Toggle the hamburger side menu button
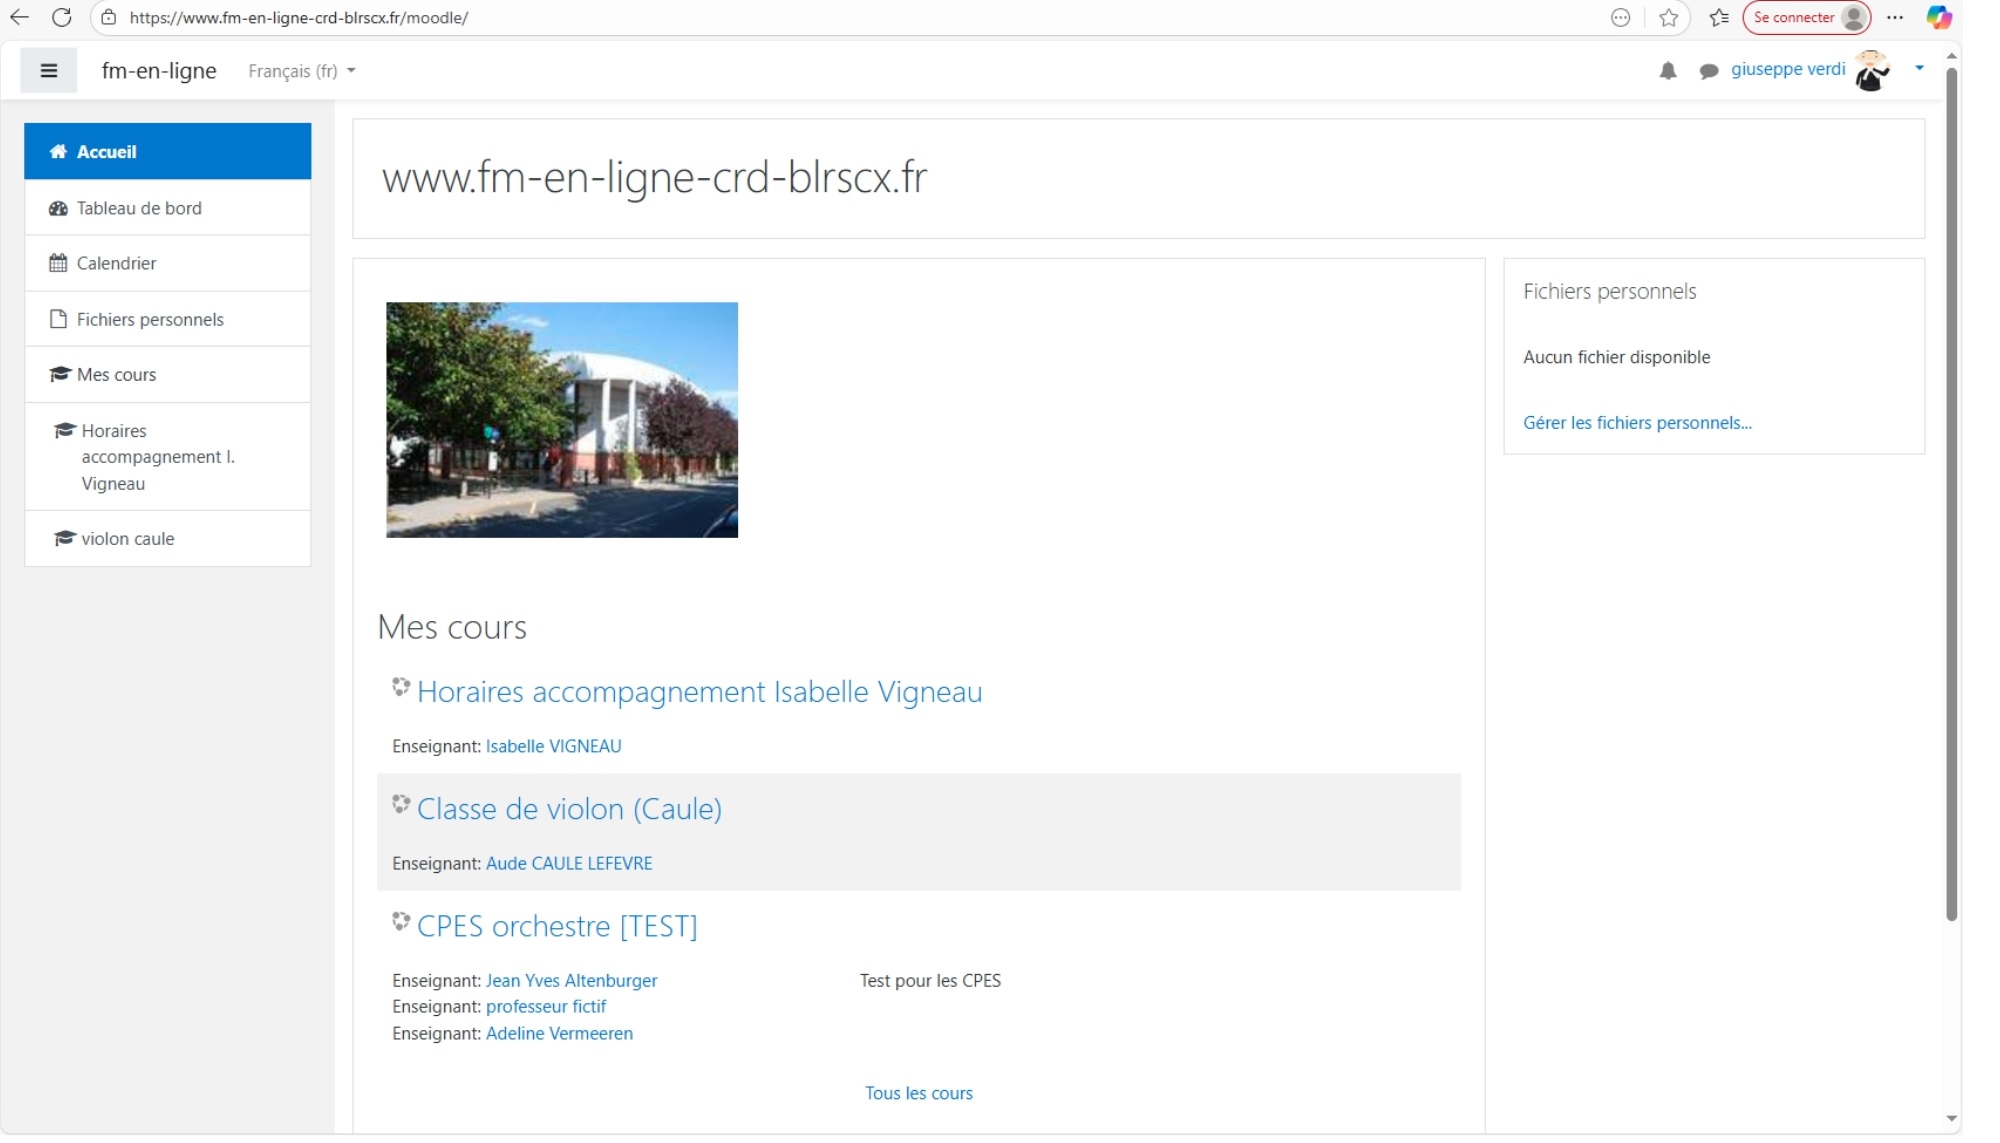This screenshot has height=1143, width=2000. pyautogui.click(x=48, y=71)
